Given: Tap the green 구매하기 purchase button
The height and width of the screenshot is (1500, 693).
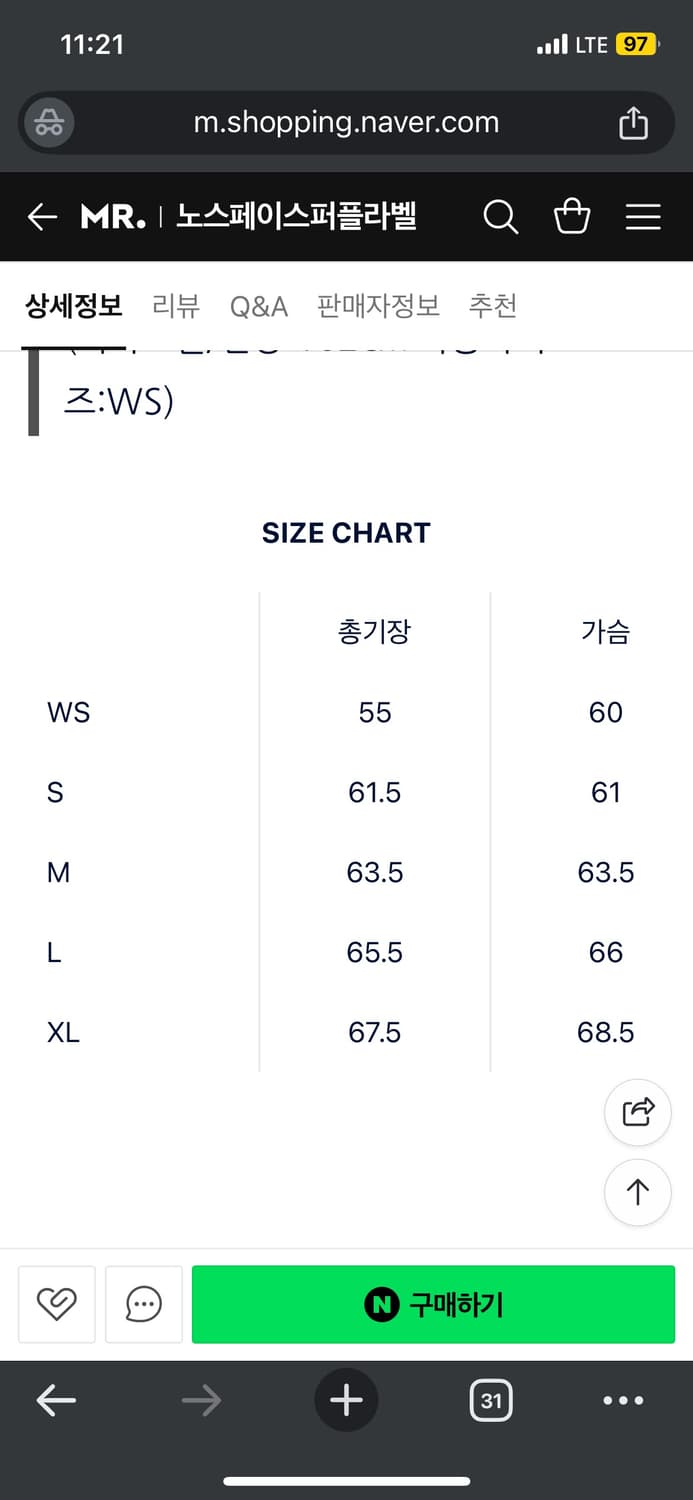Looking at the screenshot, I should coord(432,1304).
